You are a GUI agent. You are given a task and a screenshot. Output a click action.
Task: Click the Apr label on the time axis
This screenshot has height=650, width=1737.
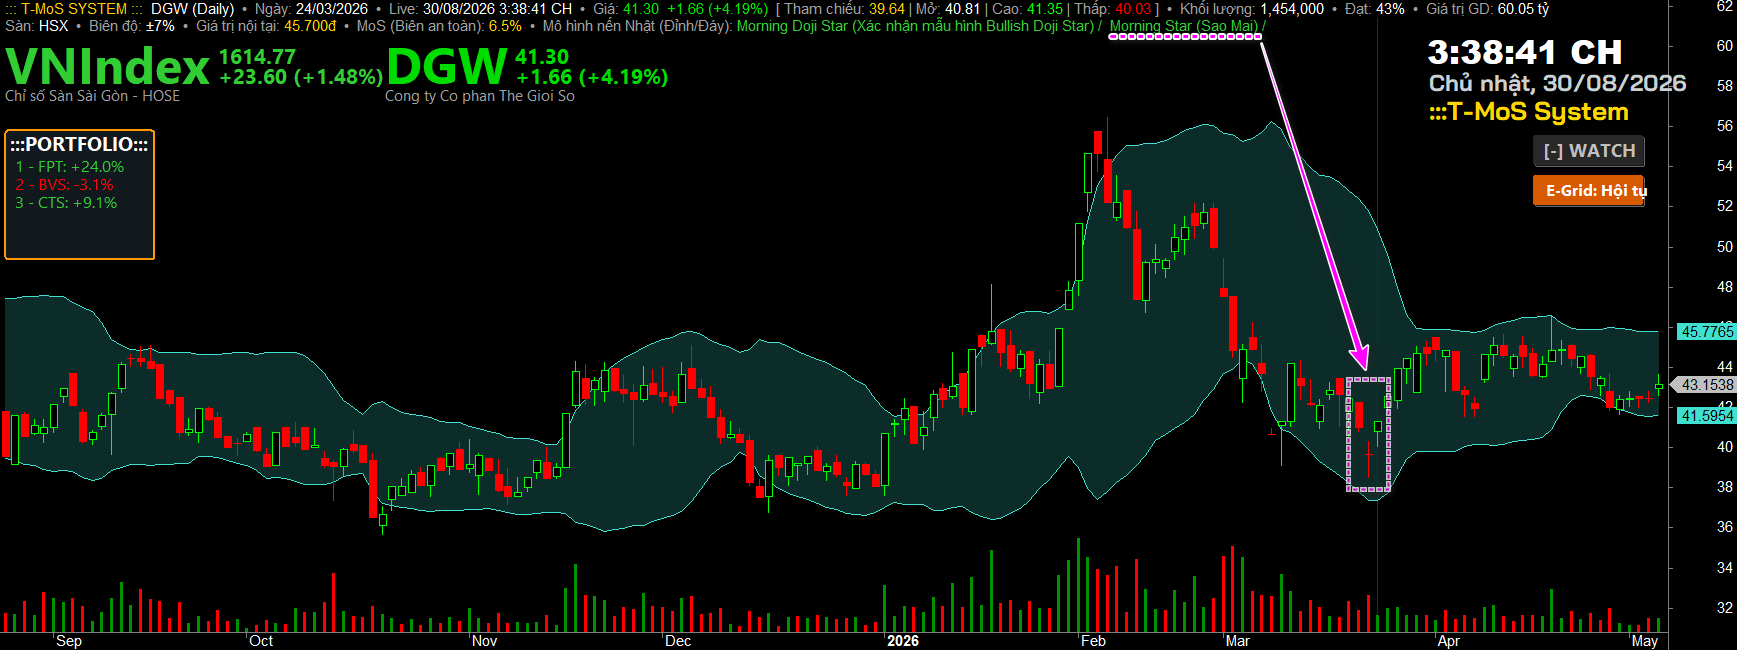point(1448,641)
